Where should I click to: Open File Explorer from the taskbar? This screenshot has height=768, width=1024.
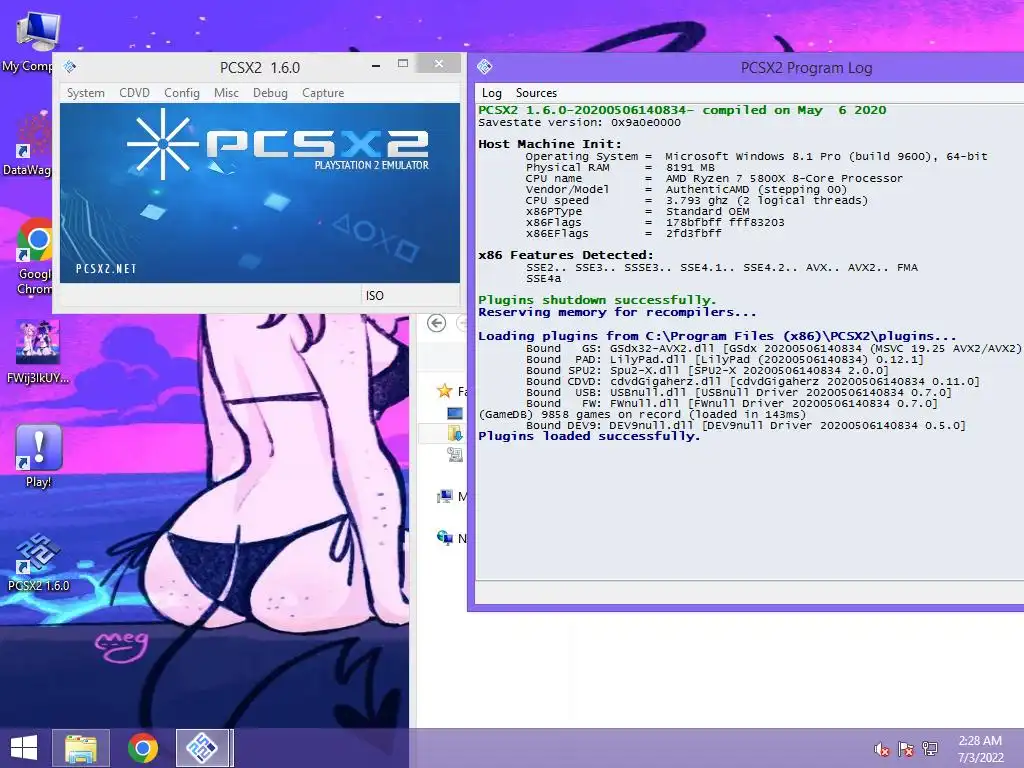(81, 748)
